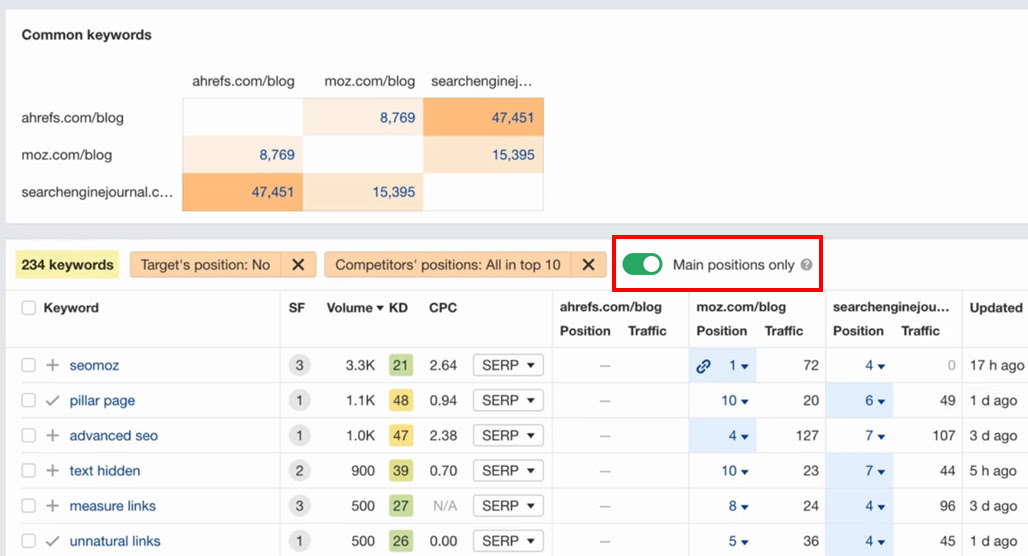Expand moz.com/blog position 8 for measure links
This screenshot has width=1028, height=556.
click(x=738, y=506)
